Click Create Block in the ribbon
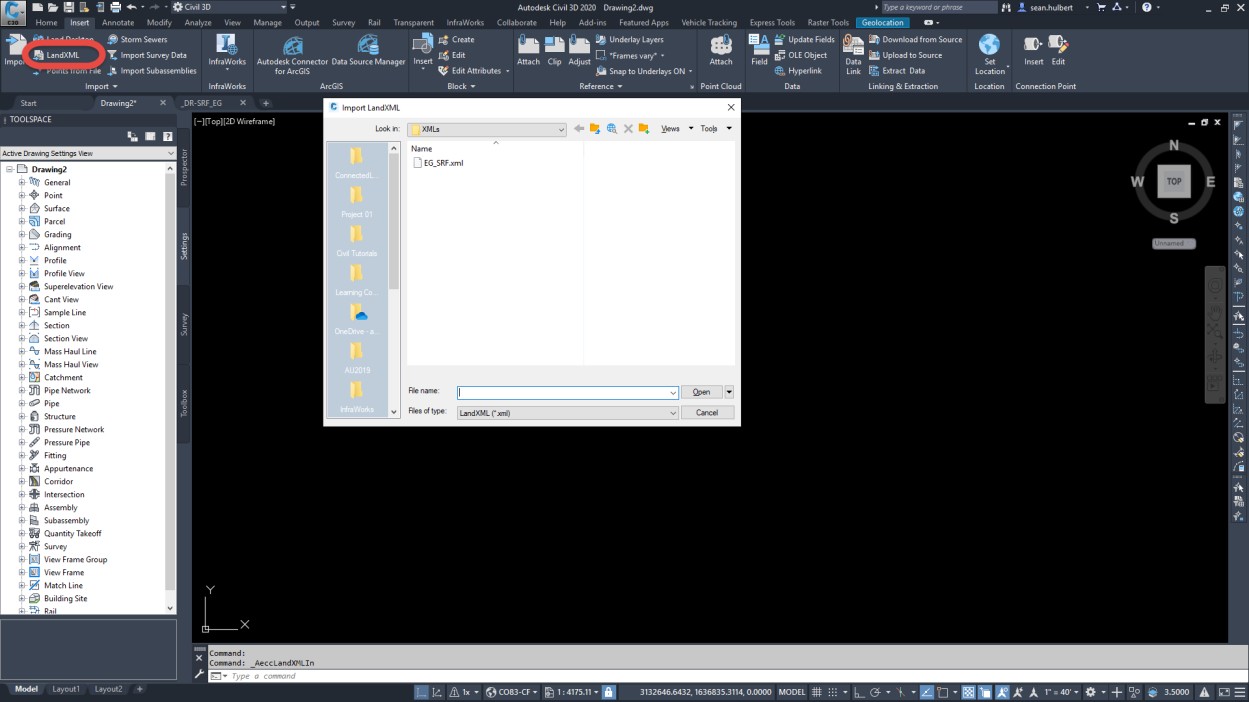 click(456, 40)
